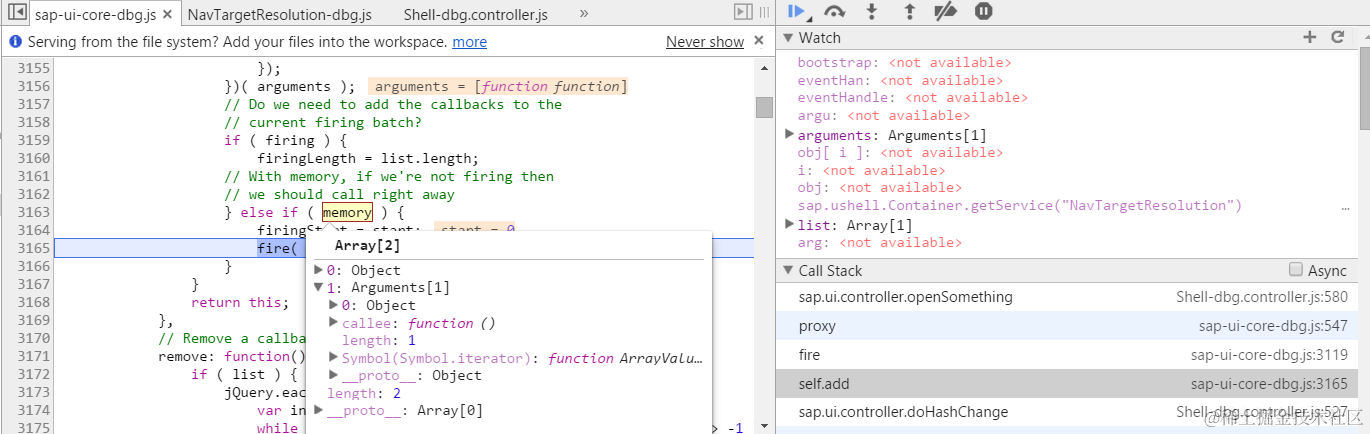
Task: Click 'length: 1' property in popup
Action: click(379, 341)
